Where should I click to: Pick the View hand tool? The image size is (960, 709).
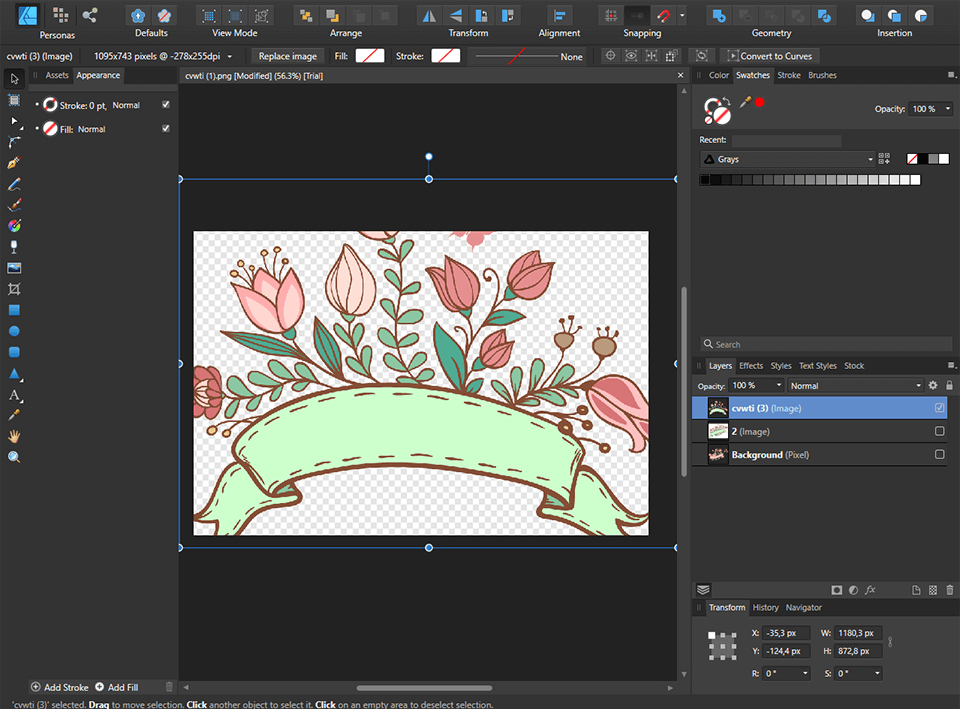[x=14, y=436]
